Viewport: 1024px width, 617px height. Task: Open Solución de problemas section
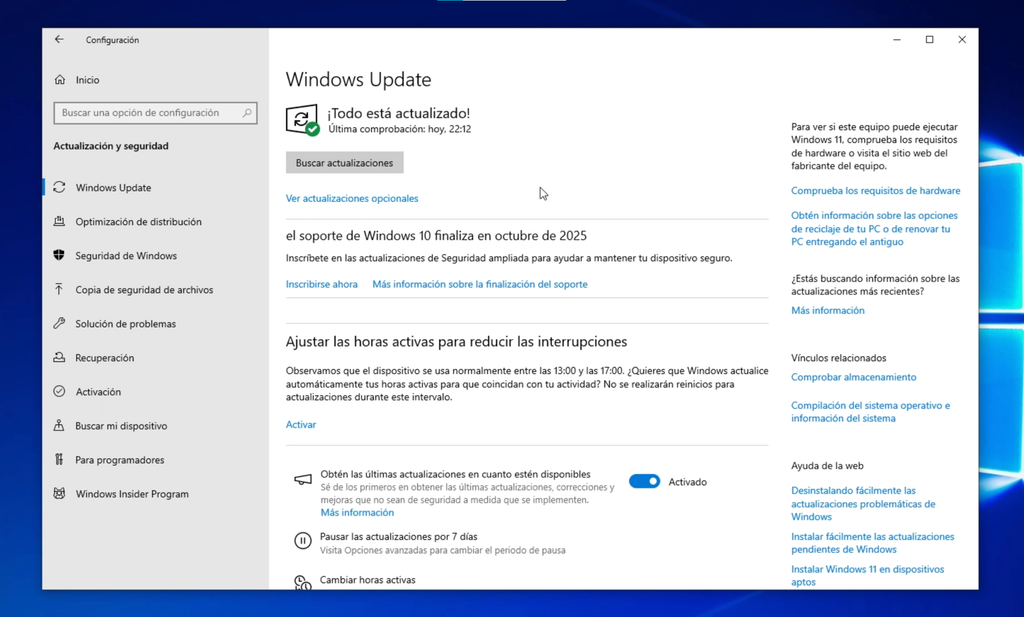click(x=125, y=323)
